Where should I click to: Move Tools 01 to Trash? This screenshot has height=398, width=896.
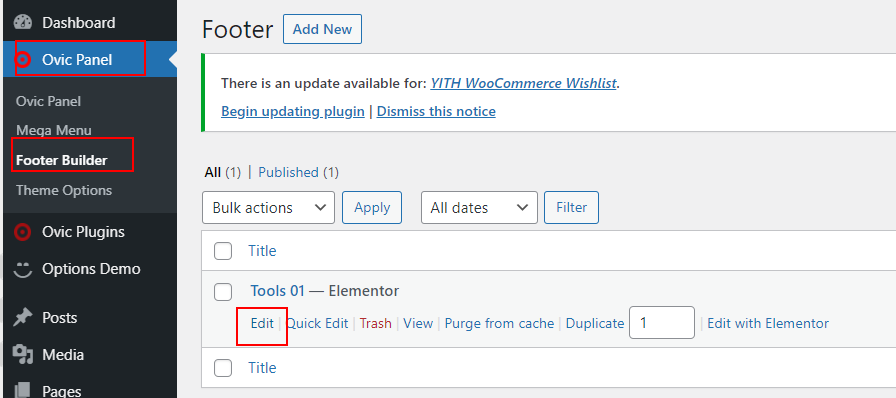375,324
